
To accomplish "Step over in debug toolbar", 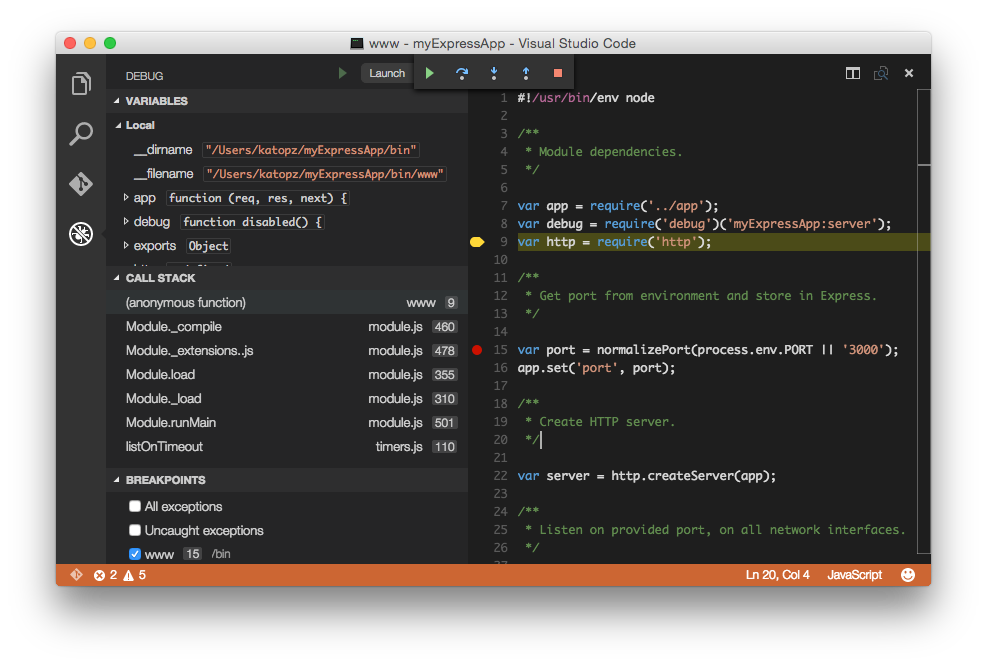I will click(x=462, y=73).
